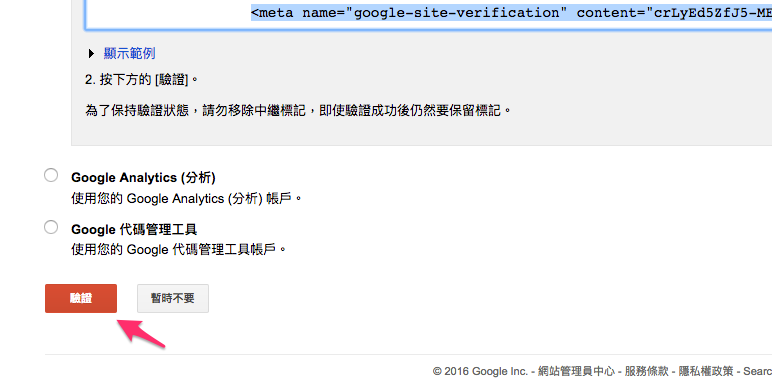Open the 顯示範例 link
The height and width of the screenshot is (382, 772).
click(x=129, y=53)
